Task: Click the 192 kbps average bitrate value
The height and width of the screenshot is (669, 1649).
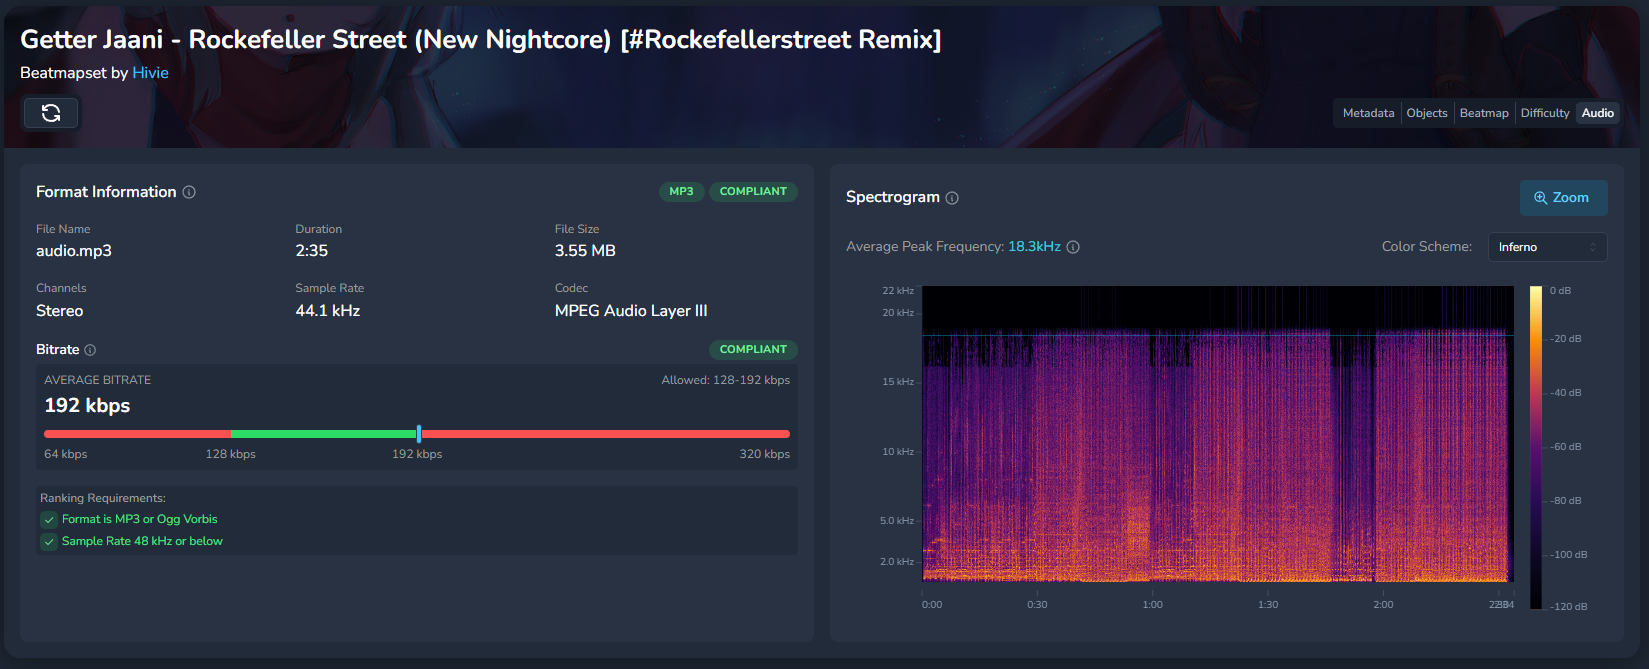Action: [87, 406]
